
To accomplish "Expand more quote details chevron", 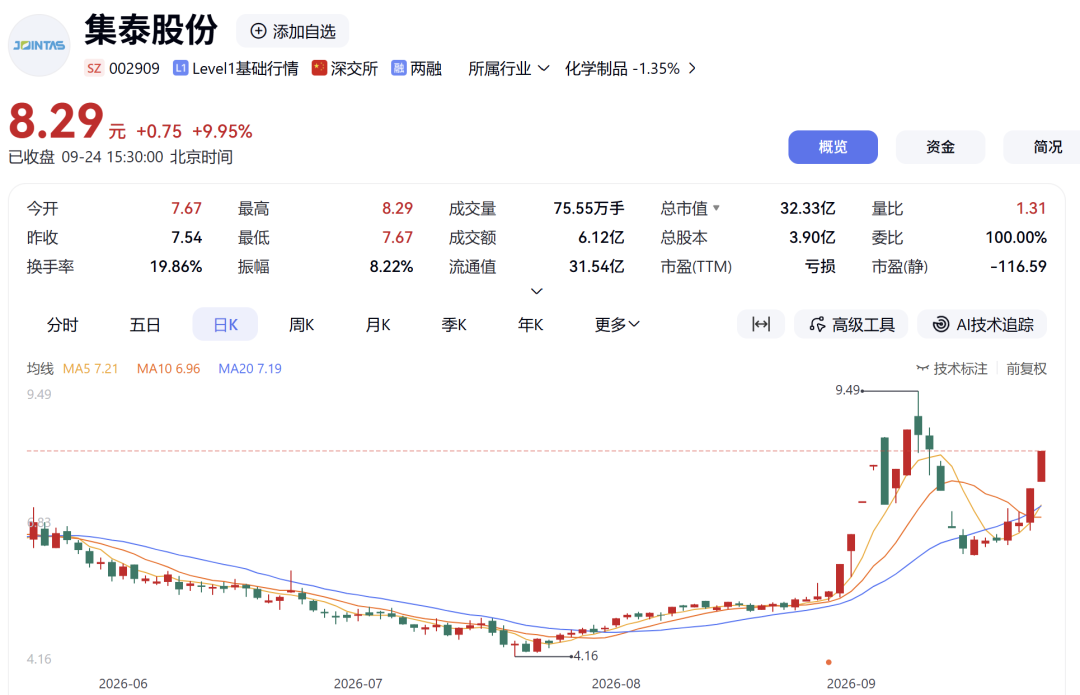I will coord(537,291).
